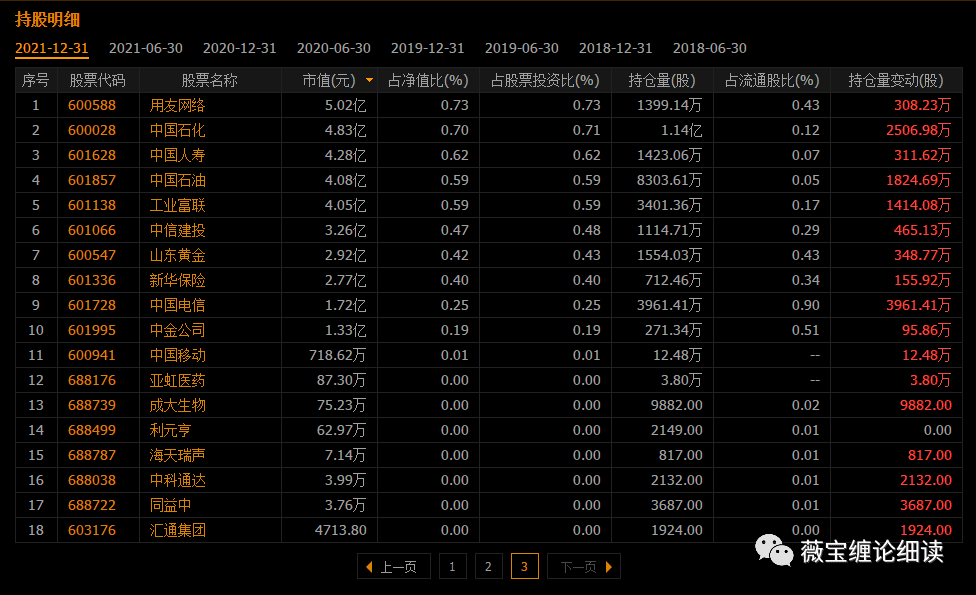Viewport: 976px width, 595px height.
Task: Open 利元亨 stock link
Action: click(x=171, y=430)
